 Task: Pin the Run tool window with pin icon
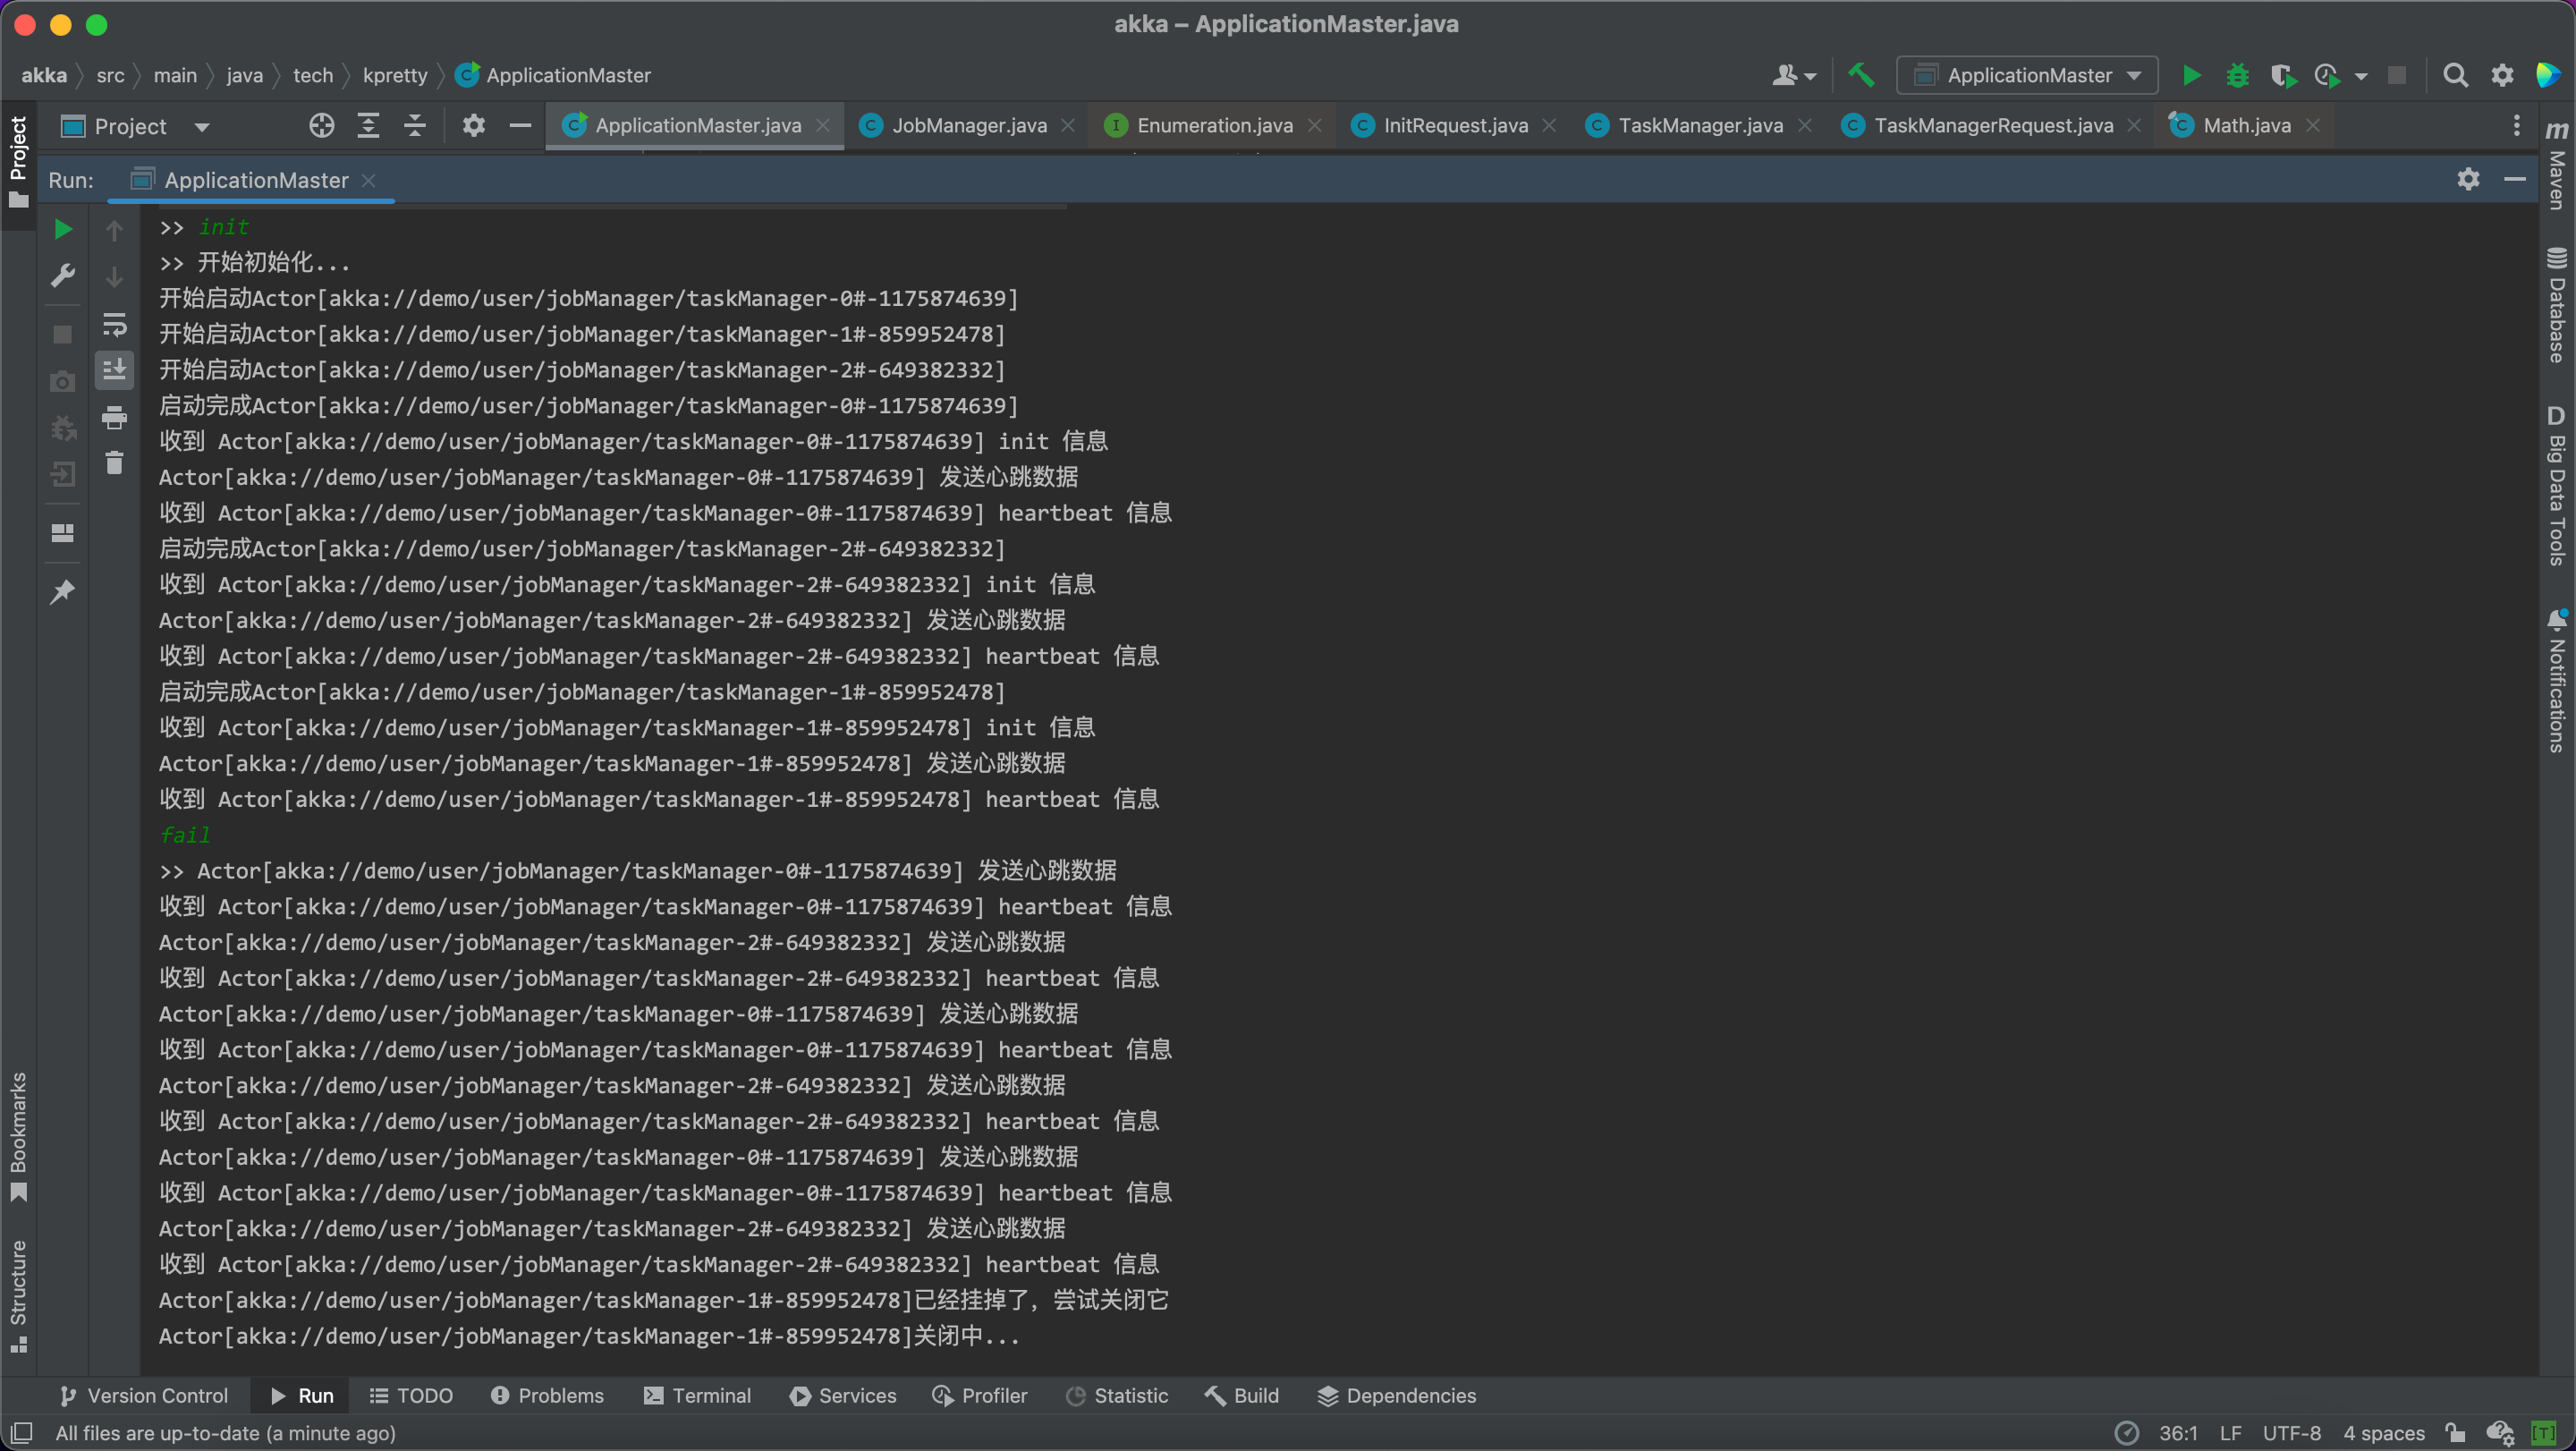pyautogui.click(x=62, y=591)
